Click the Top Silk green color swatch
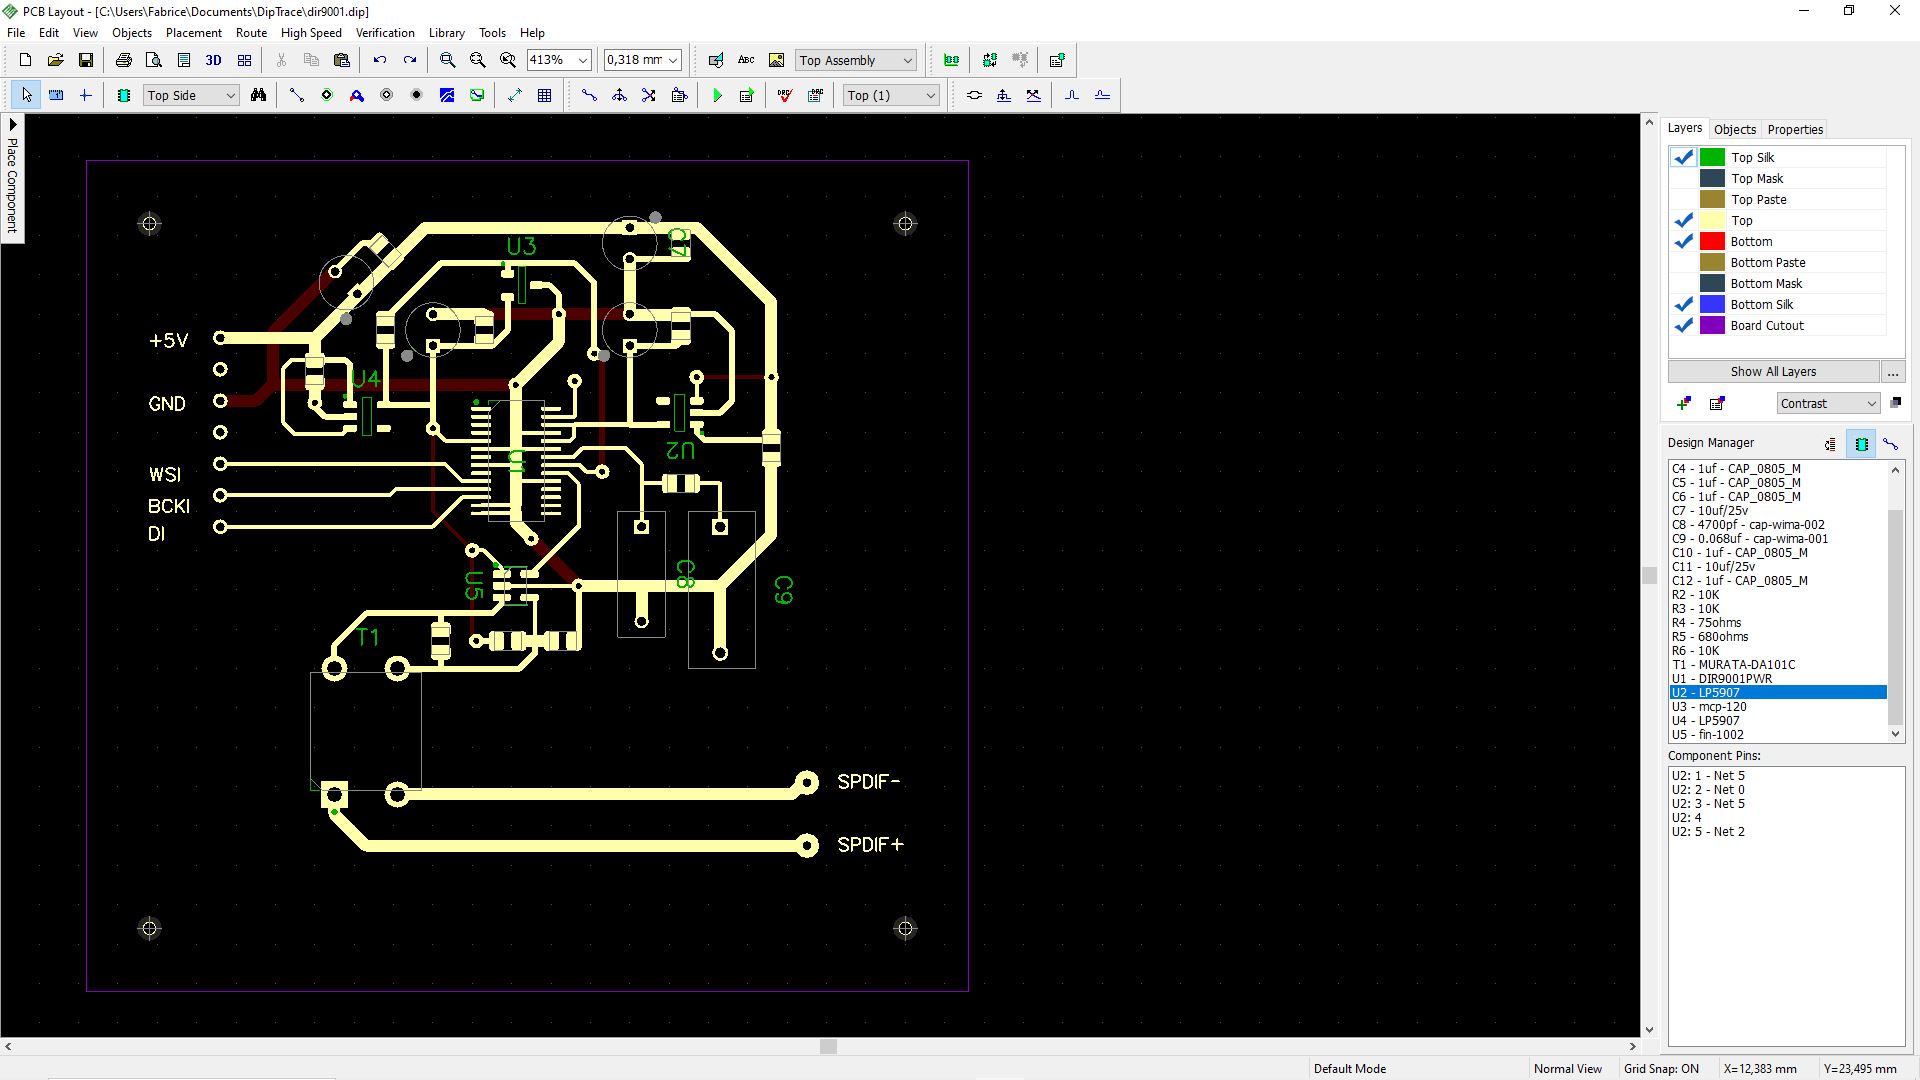Image resolution: width=1920 pixels, height=1080 pixels. coord(1712,157)
